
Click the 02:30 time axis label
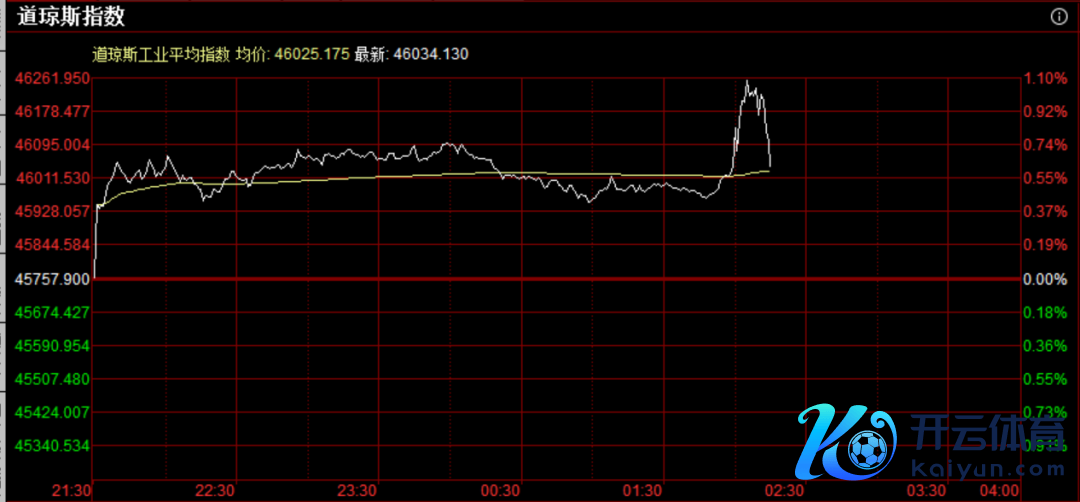783,490
